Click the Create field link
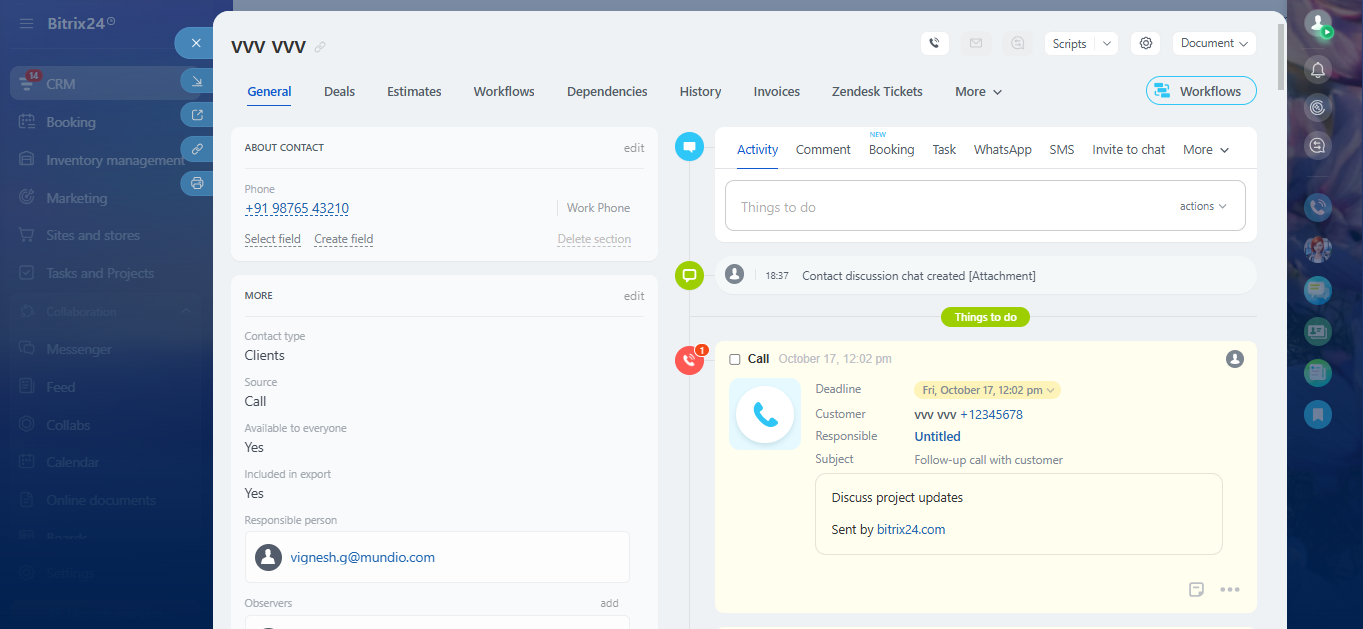Screen dimensions: 1363x629 343,239
